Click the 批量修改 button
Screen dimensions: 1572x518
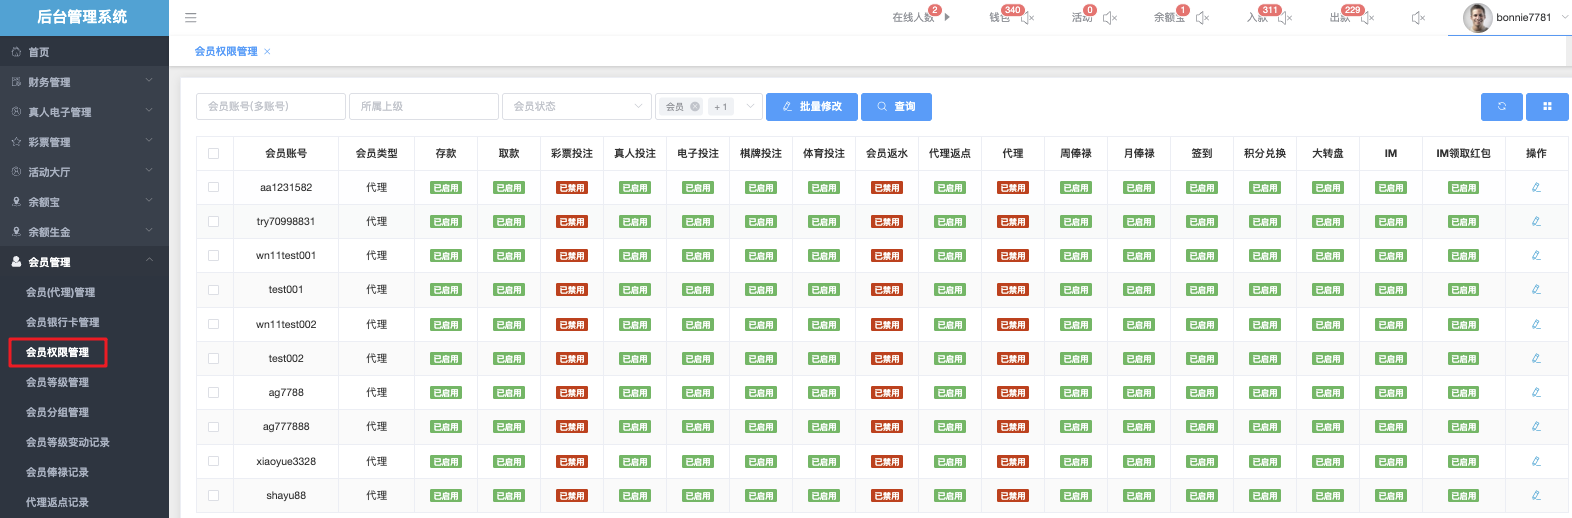811,106
